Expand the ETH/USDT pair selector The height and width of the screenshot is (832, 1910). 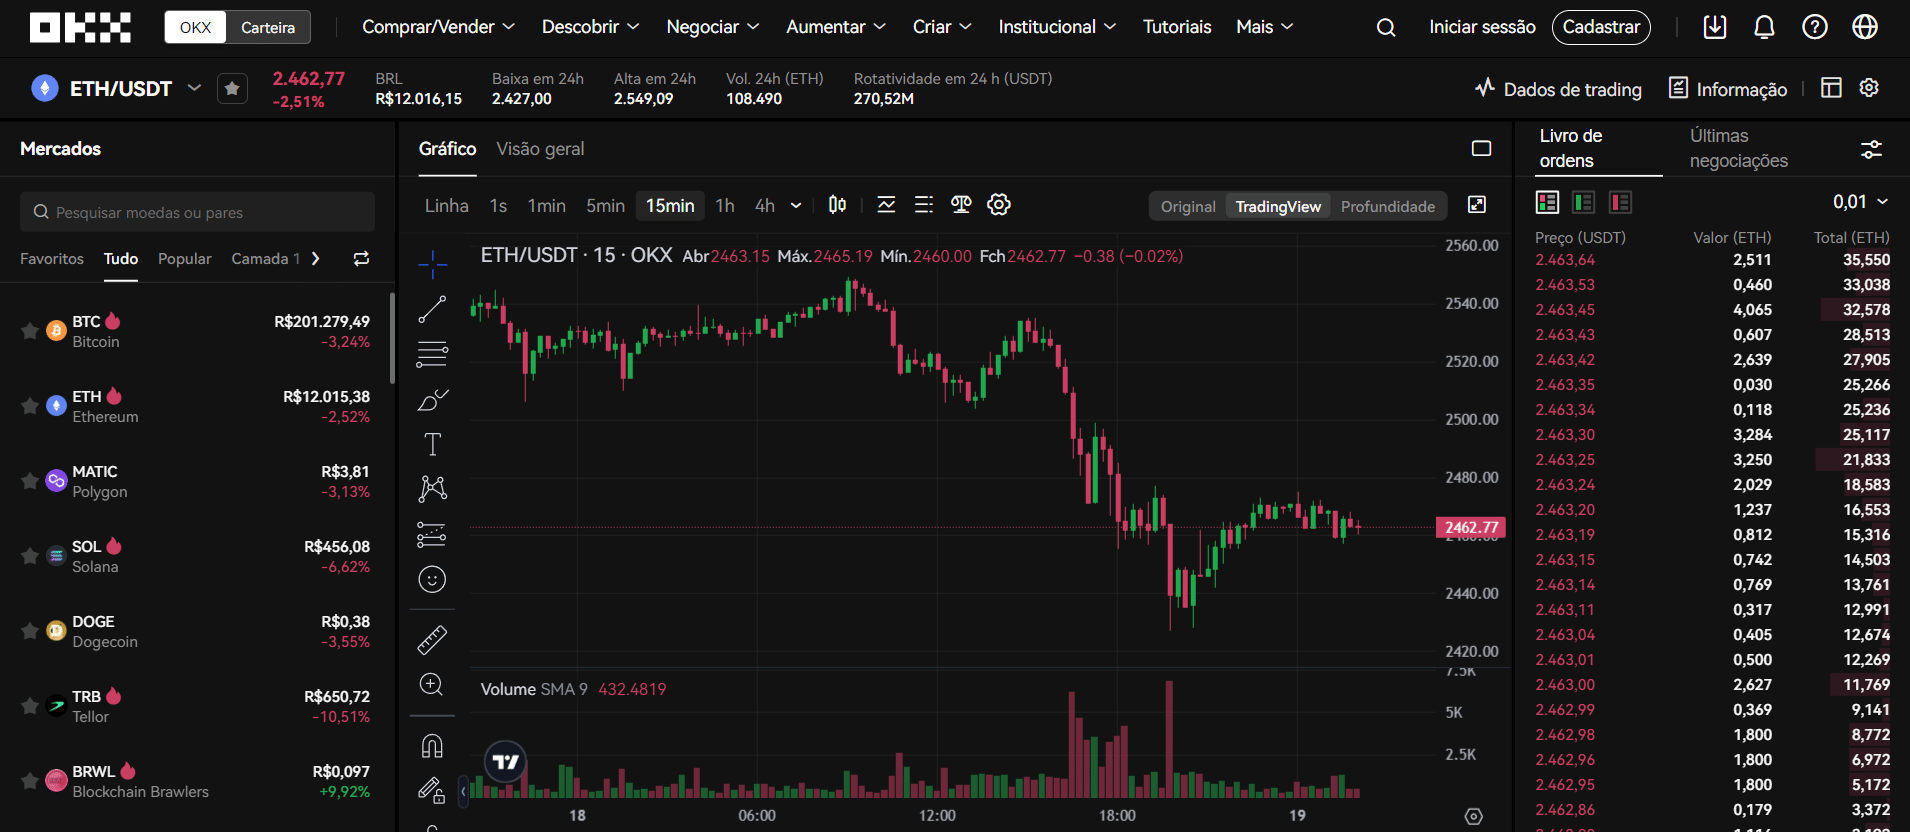tap(194, 88)
